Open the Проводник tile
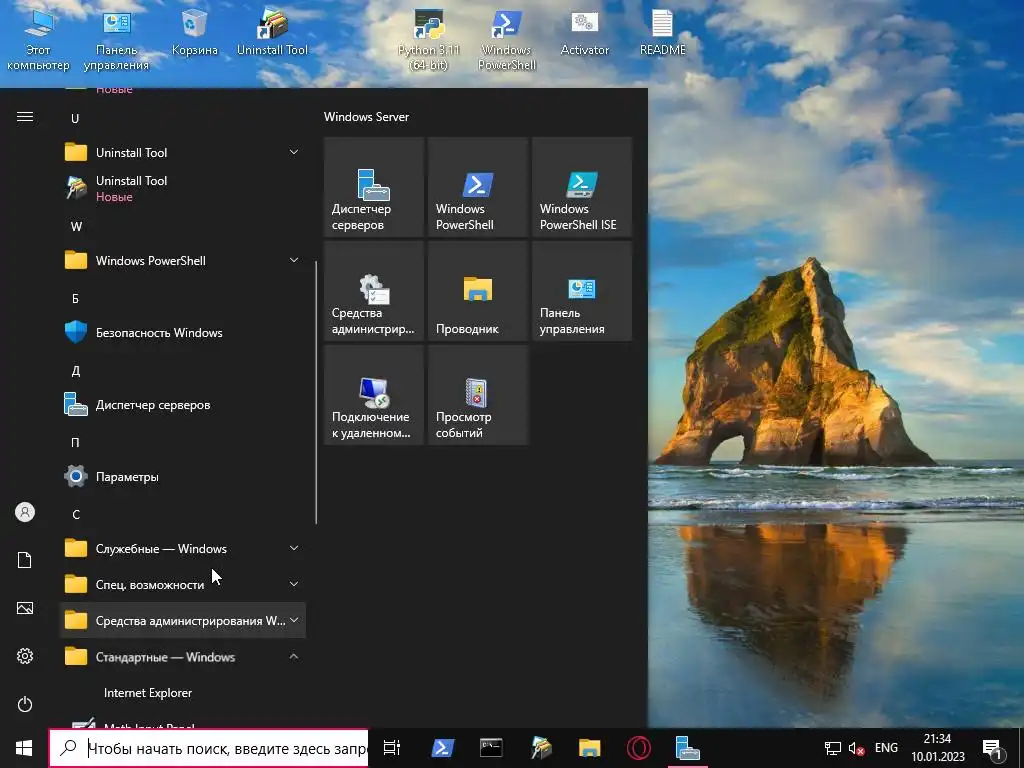The image size is (1024, 768). 477,291
